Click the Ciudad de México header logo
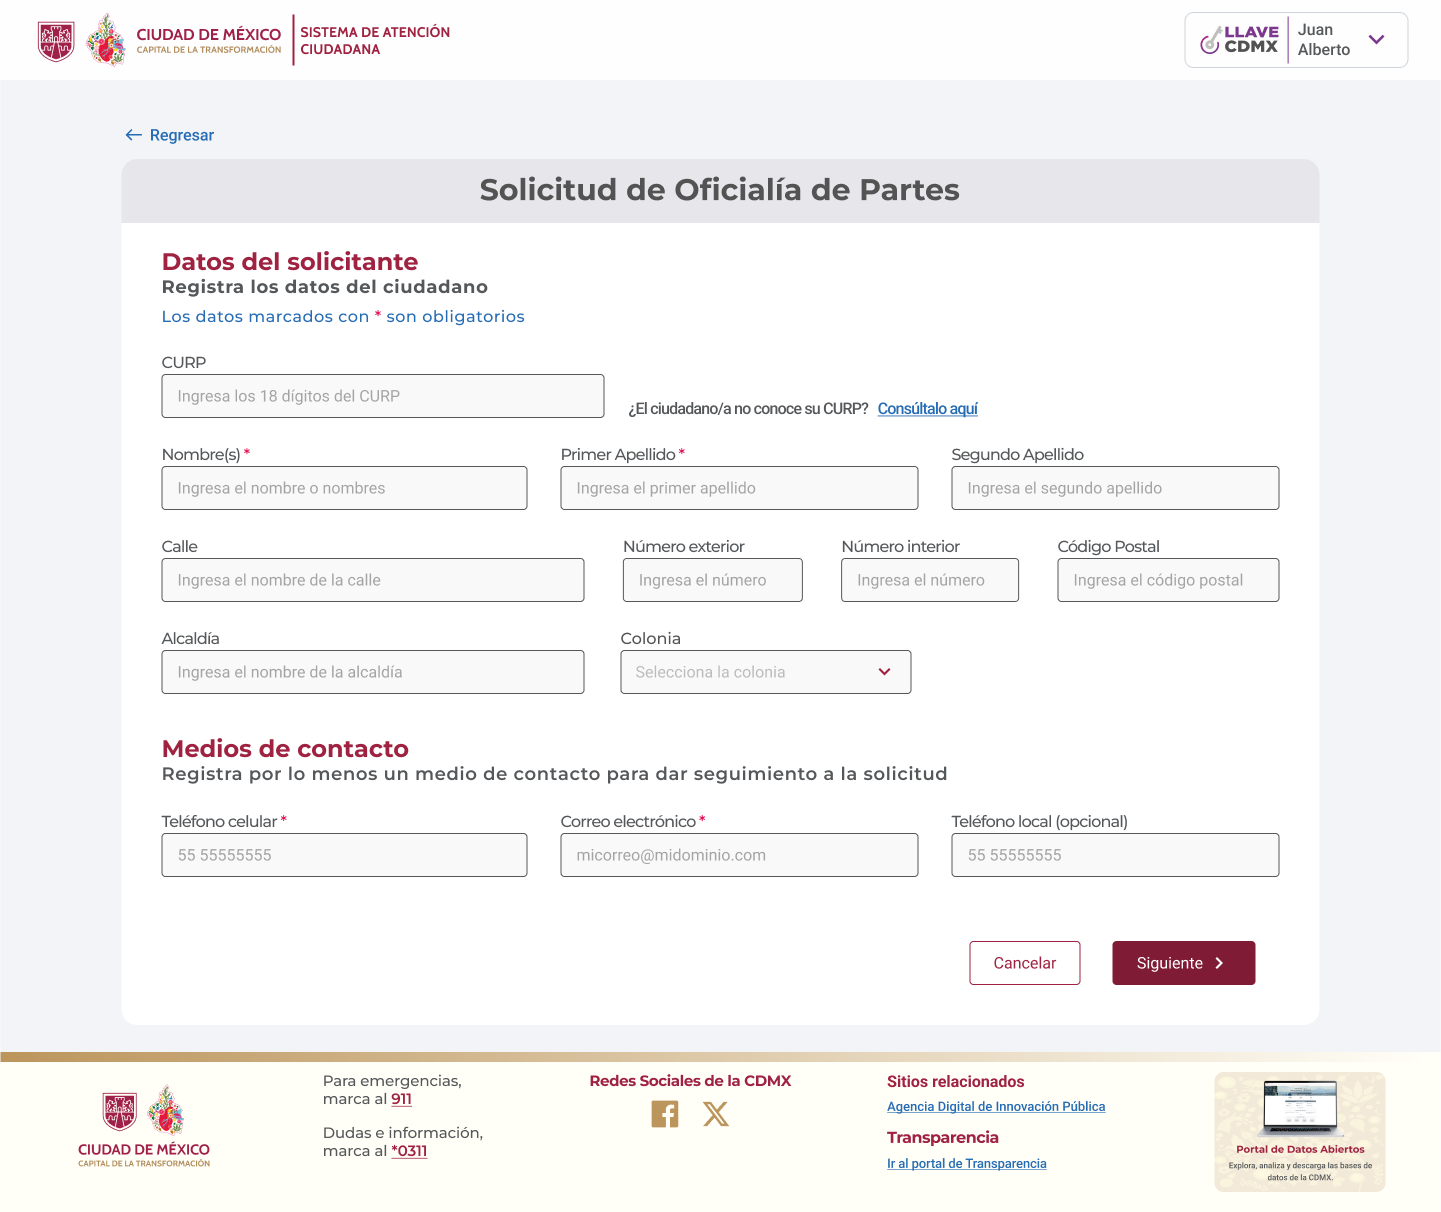Image resolution: width=1441 pixels, height=1212 pixels. coord(160,40)
